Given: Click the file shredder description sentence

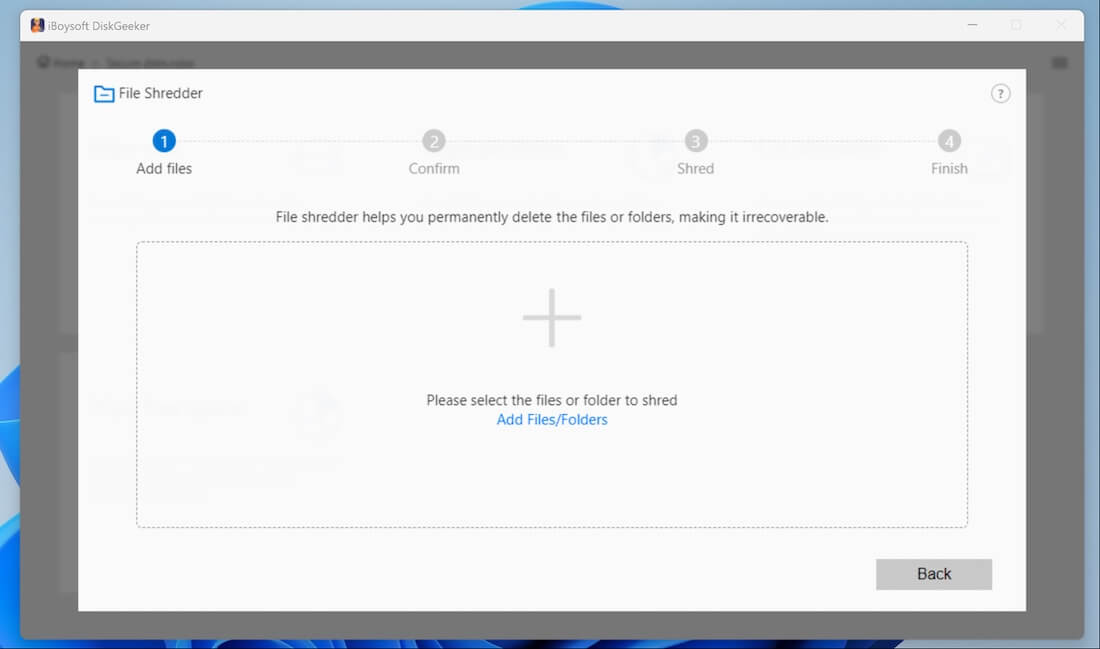Looking at the screenshot, I should tap(552, 217).
